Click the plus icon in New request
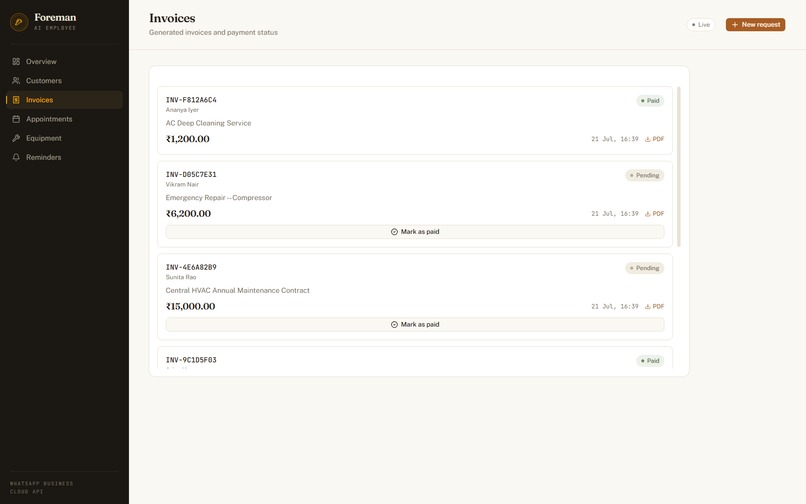Viewport: 806px width, 504px height. [735, 25]
